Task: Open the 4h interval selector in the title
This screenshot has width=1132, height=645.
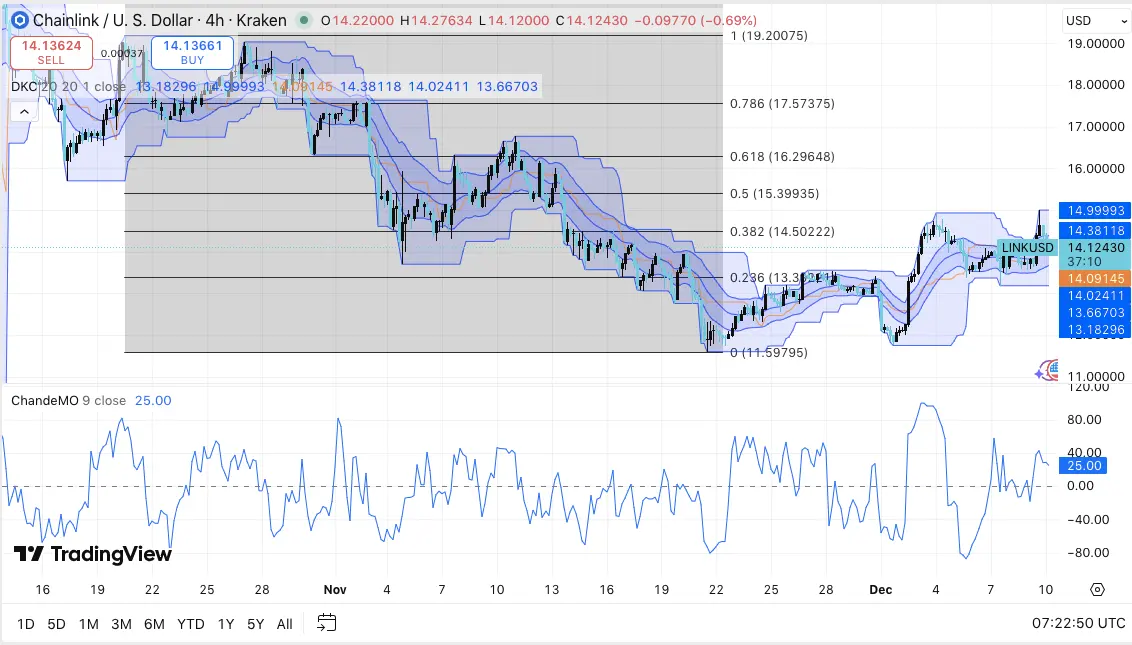Action: [x=217, y=19]
